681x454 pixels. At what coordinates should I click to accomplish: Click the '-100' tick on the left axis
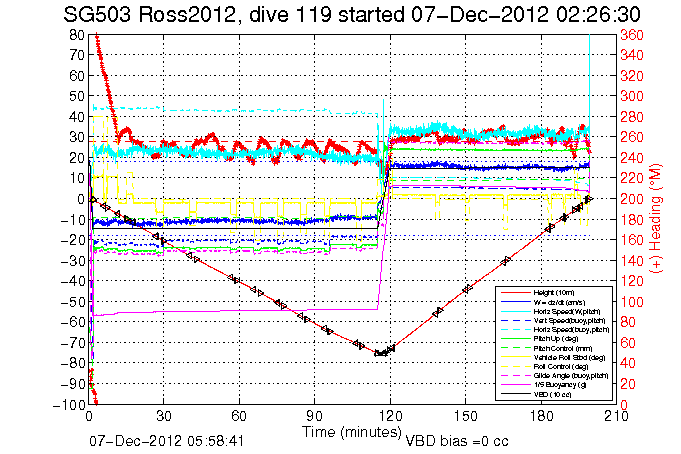coord(69,404)
